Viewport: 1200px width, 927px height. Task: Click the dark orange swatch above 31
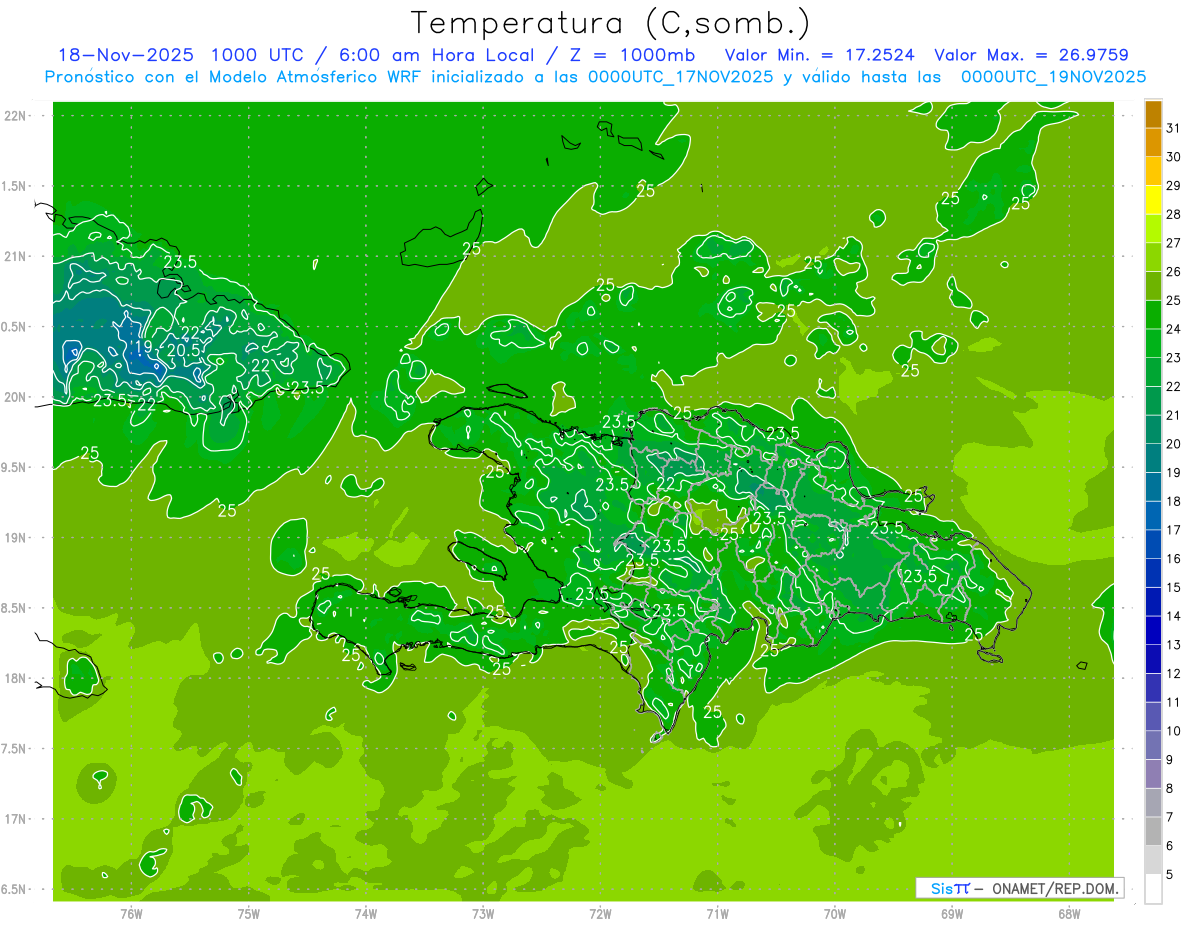(1153, 114)
